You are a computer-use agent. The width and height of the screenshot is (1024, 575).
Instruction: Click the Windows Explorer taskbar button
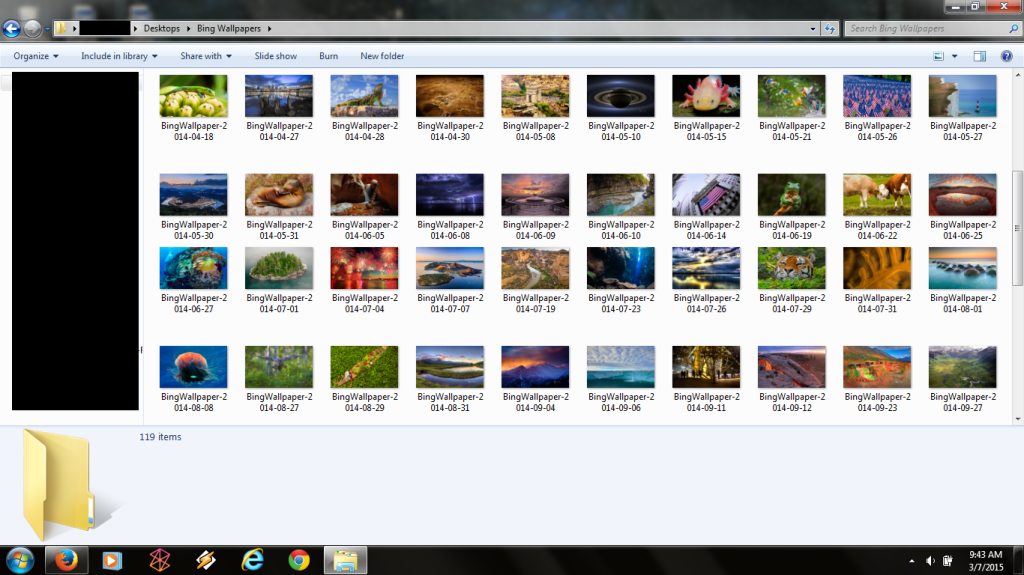(345, 561)
